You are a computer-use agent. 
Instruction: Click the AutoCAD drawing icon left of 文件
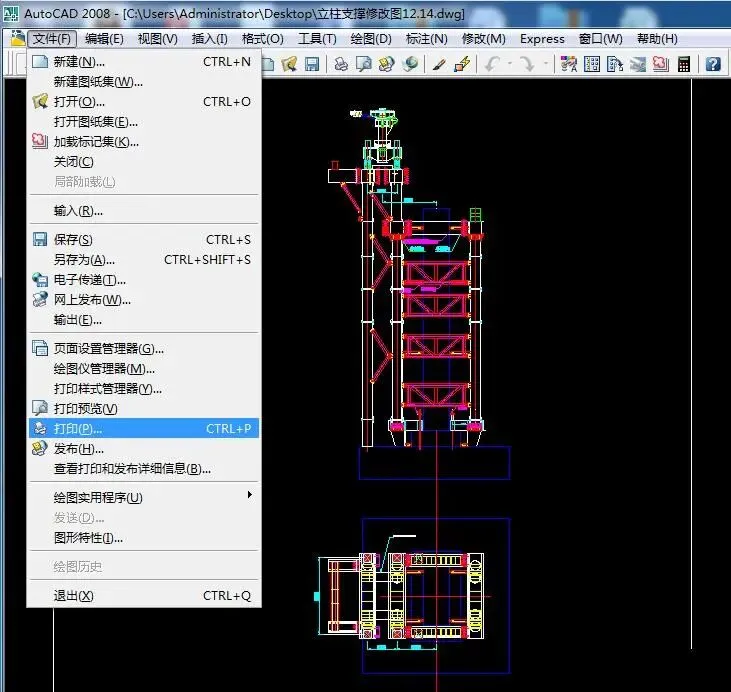[x=17, y=38]
